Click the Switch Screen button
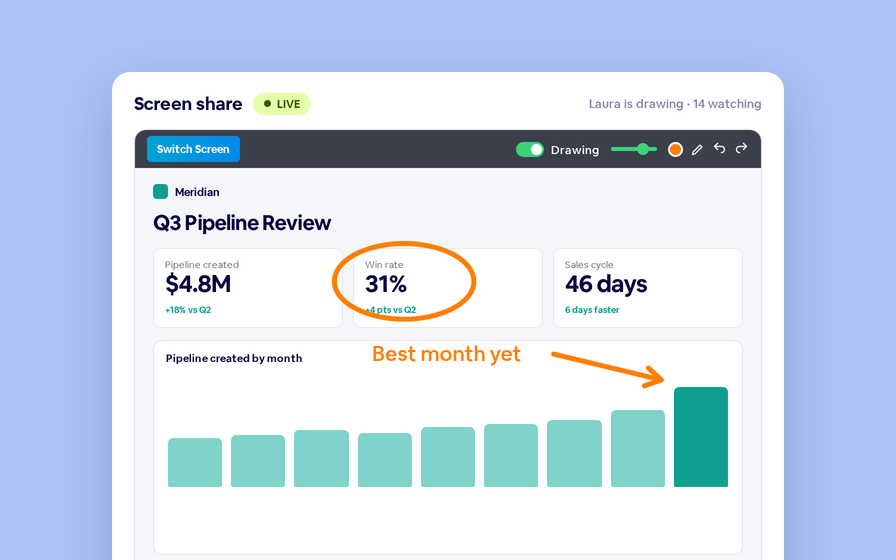896x560 pixels. tap(193, 149)
